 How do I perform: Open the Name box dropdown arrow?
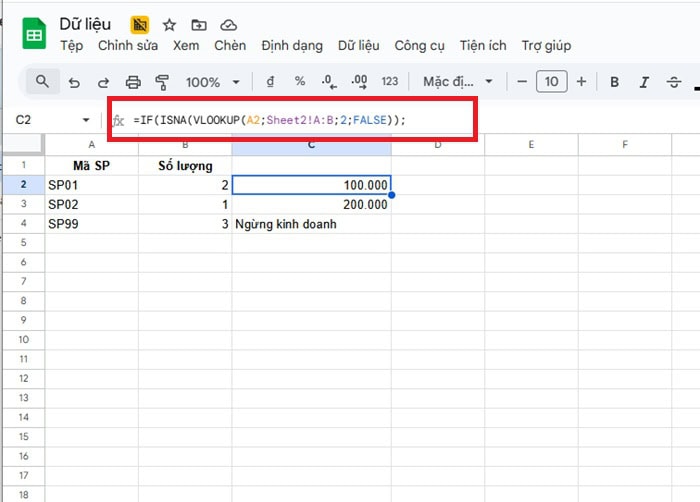pos(86,120)
